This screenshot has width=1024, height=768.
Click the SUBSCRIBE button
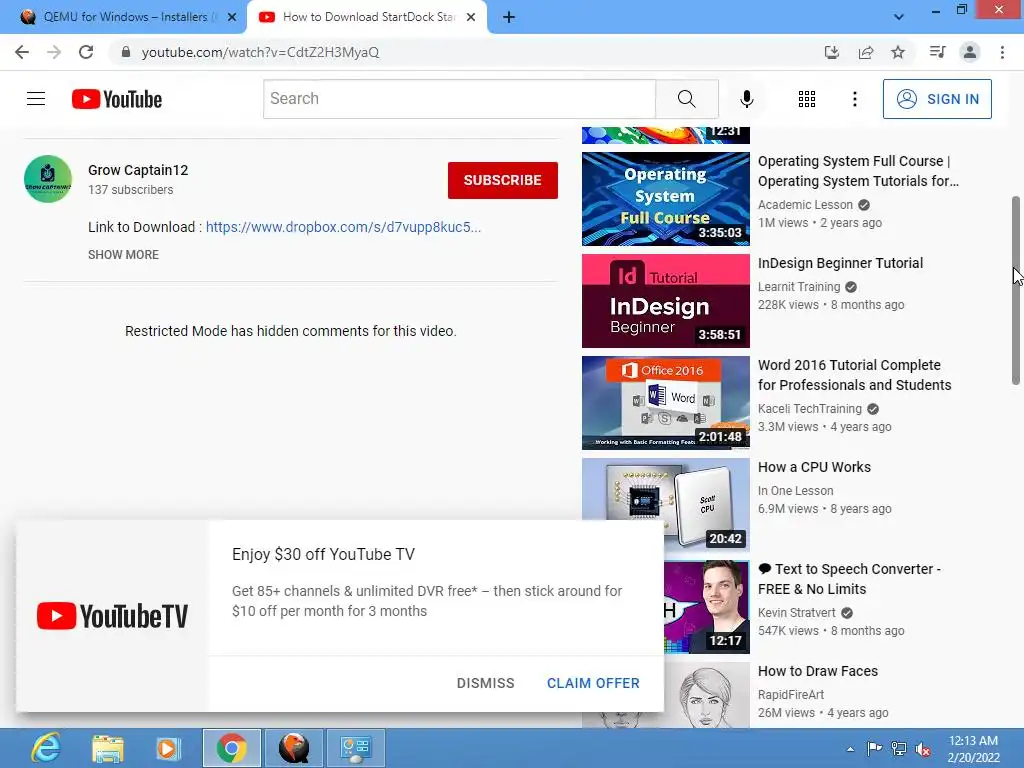(x=503, y=180)
